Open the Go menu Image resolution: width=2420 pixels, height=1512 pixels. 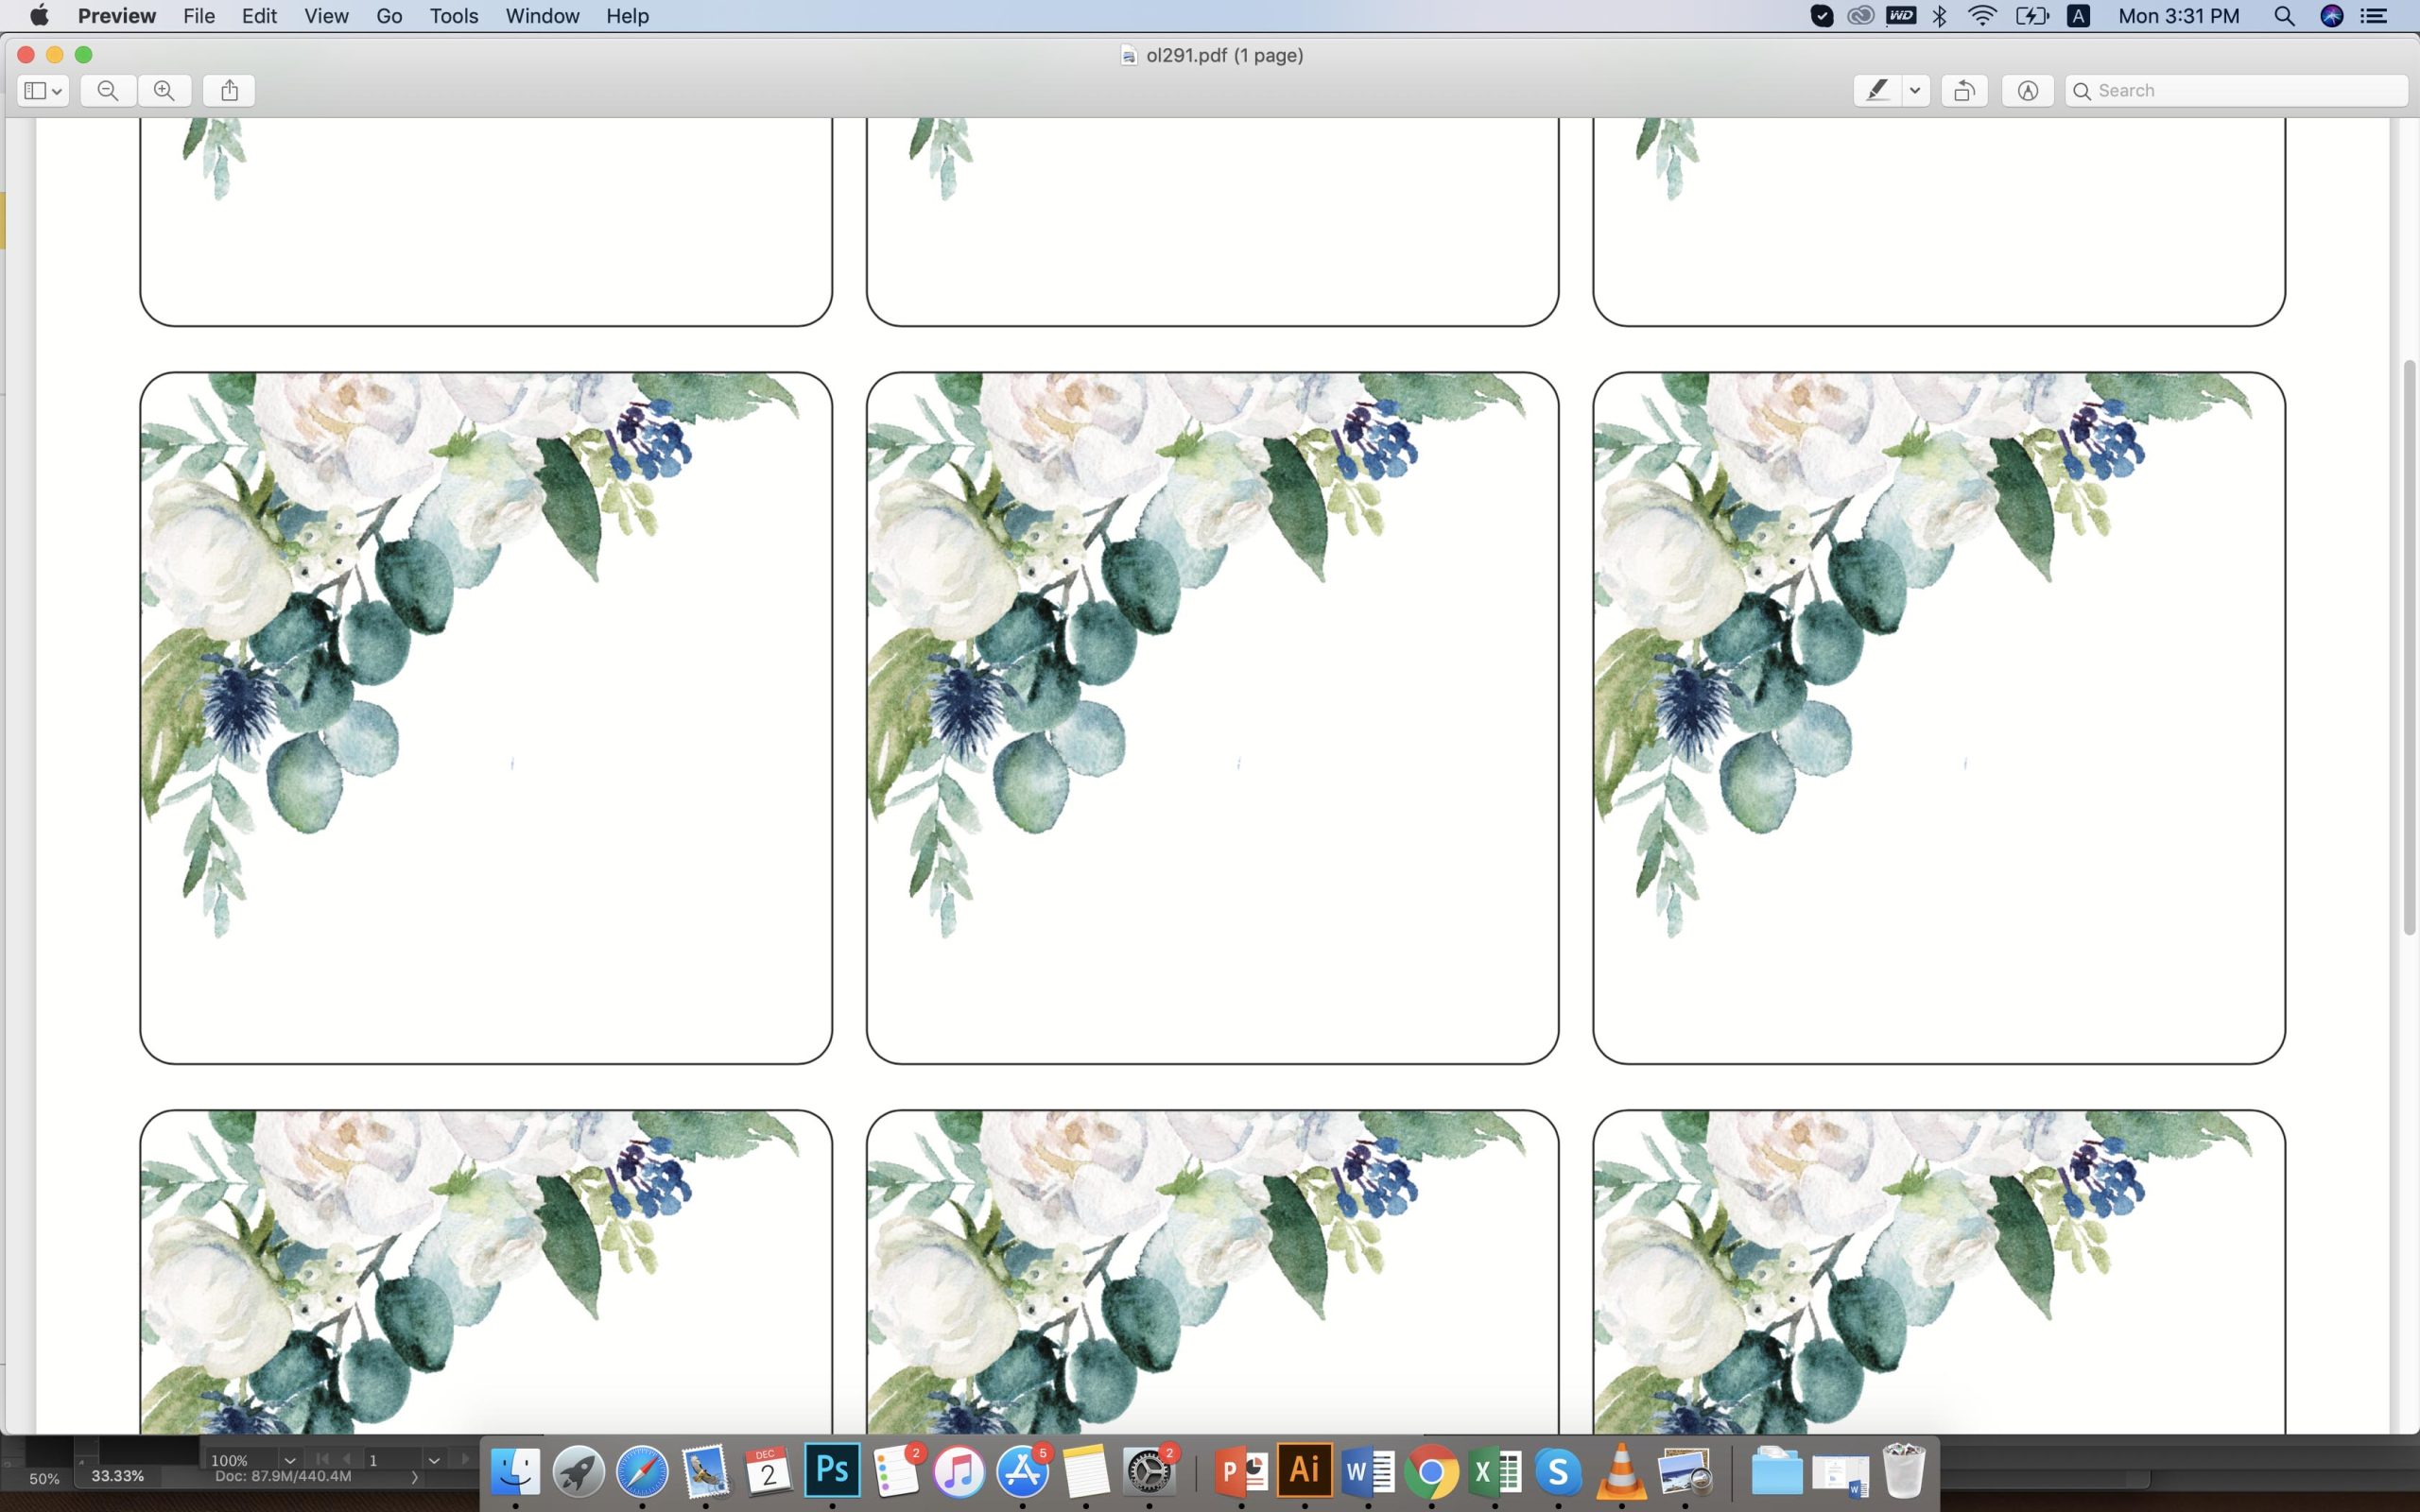(x=388, y=16)
